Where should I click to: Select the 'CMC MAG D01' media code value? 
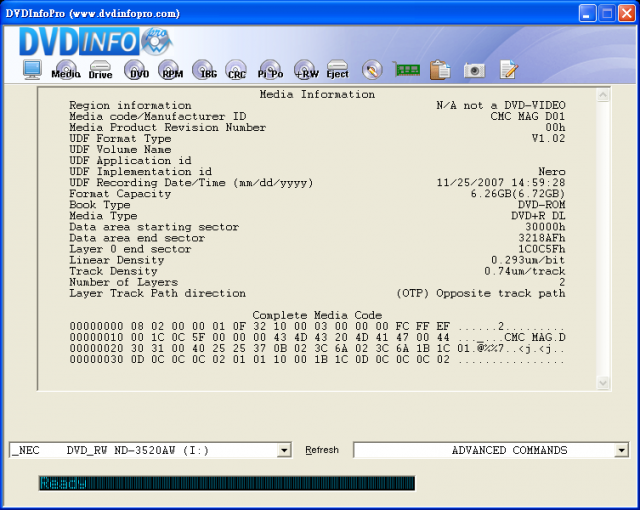coord(528,117)
